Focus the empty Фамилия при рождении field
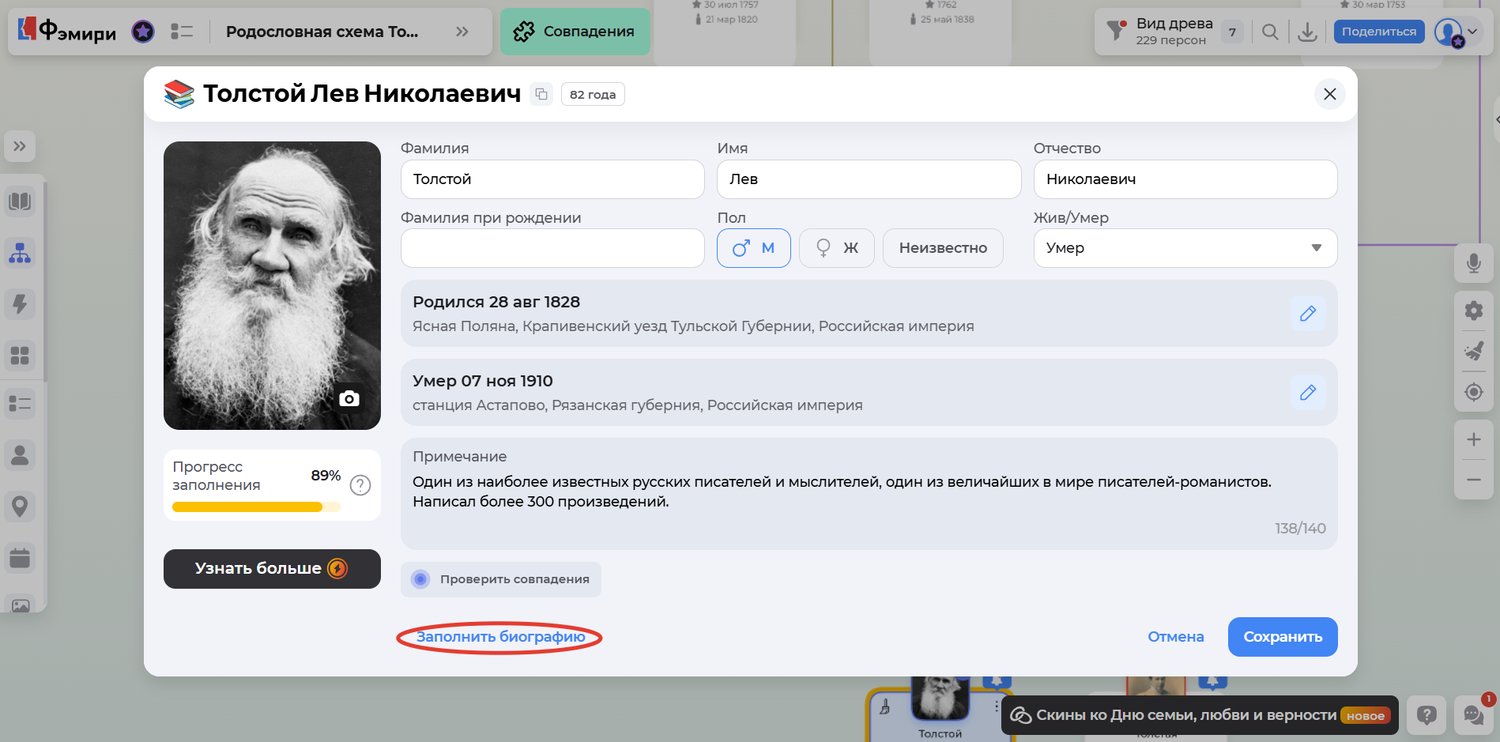The width and height of the screenshot is (1500, 742). tap(553, 248)
